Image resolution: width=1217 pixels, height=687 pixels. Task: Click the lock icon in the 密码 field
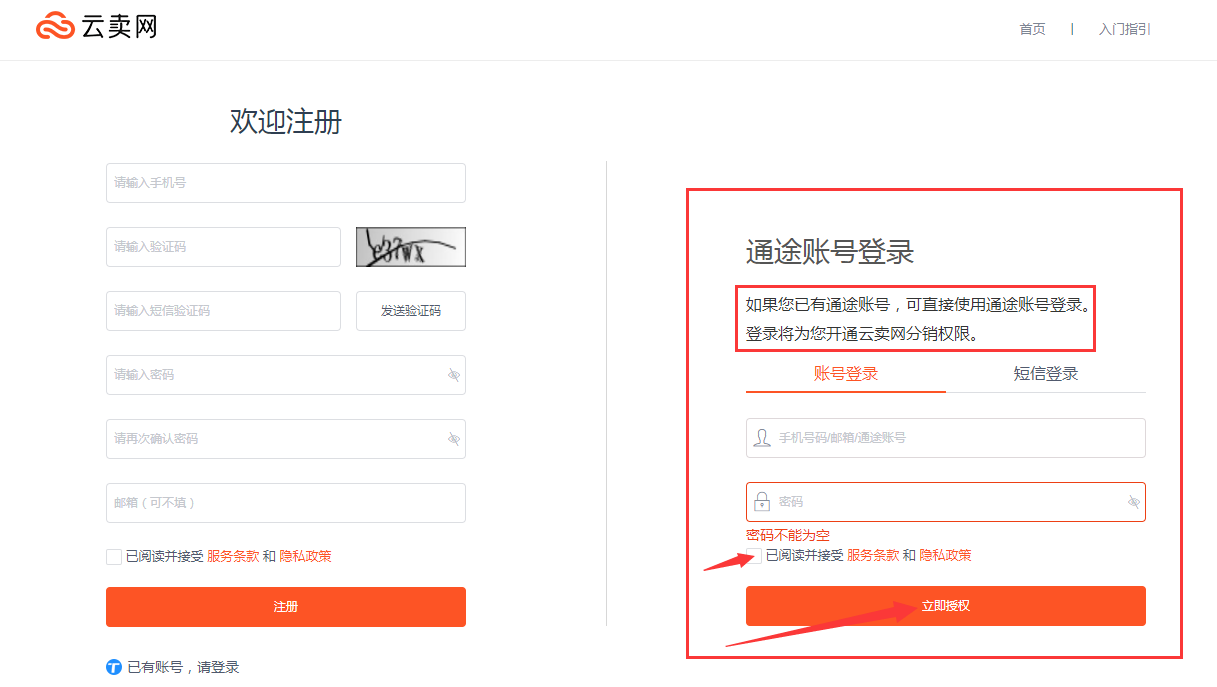[x=760, y=501]
